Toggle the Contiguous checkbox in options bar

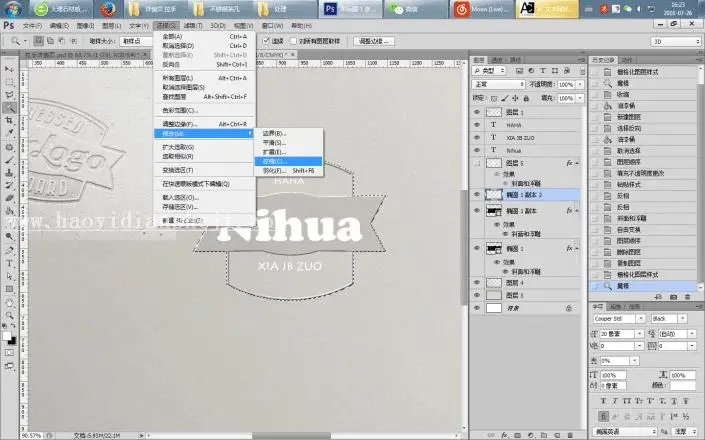pos(266,41)
